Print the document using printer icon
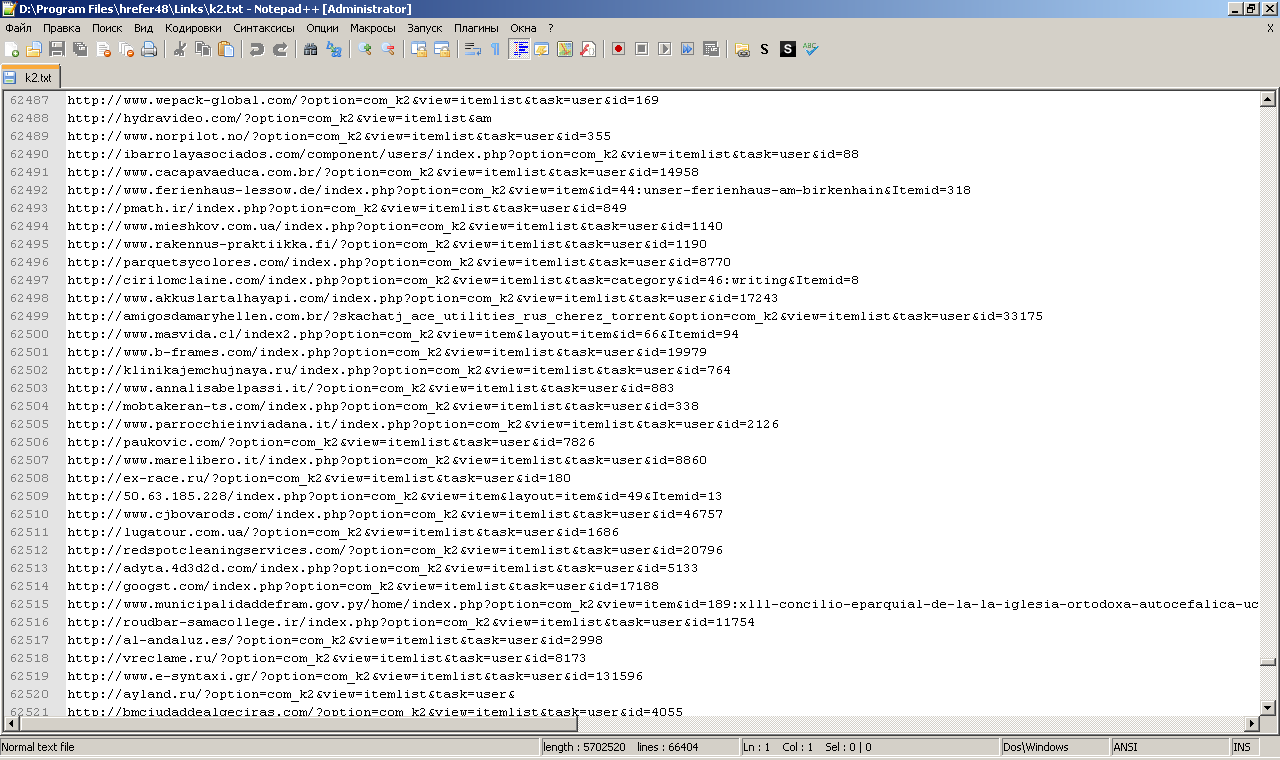 point(149,49)
